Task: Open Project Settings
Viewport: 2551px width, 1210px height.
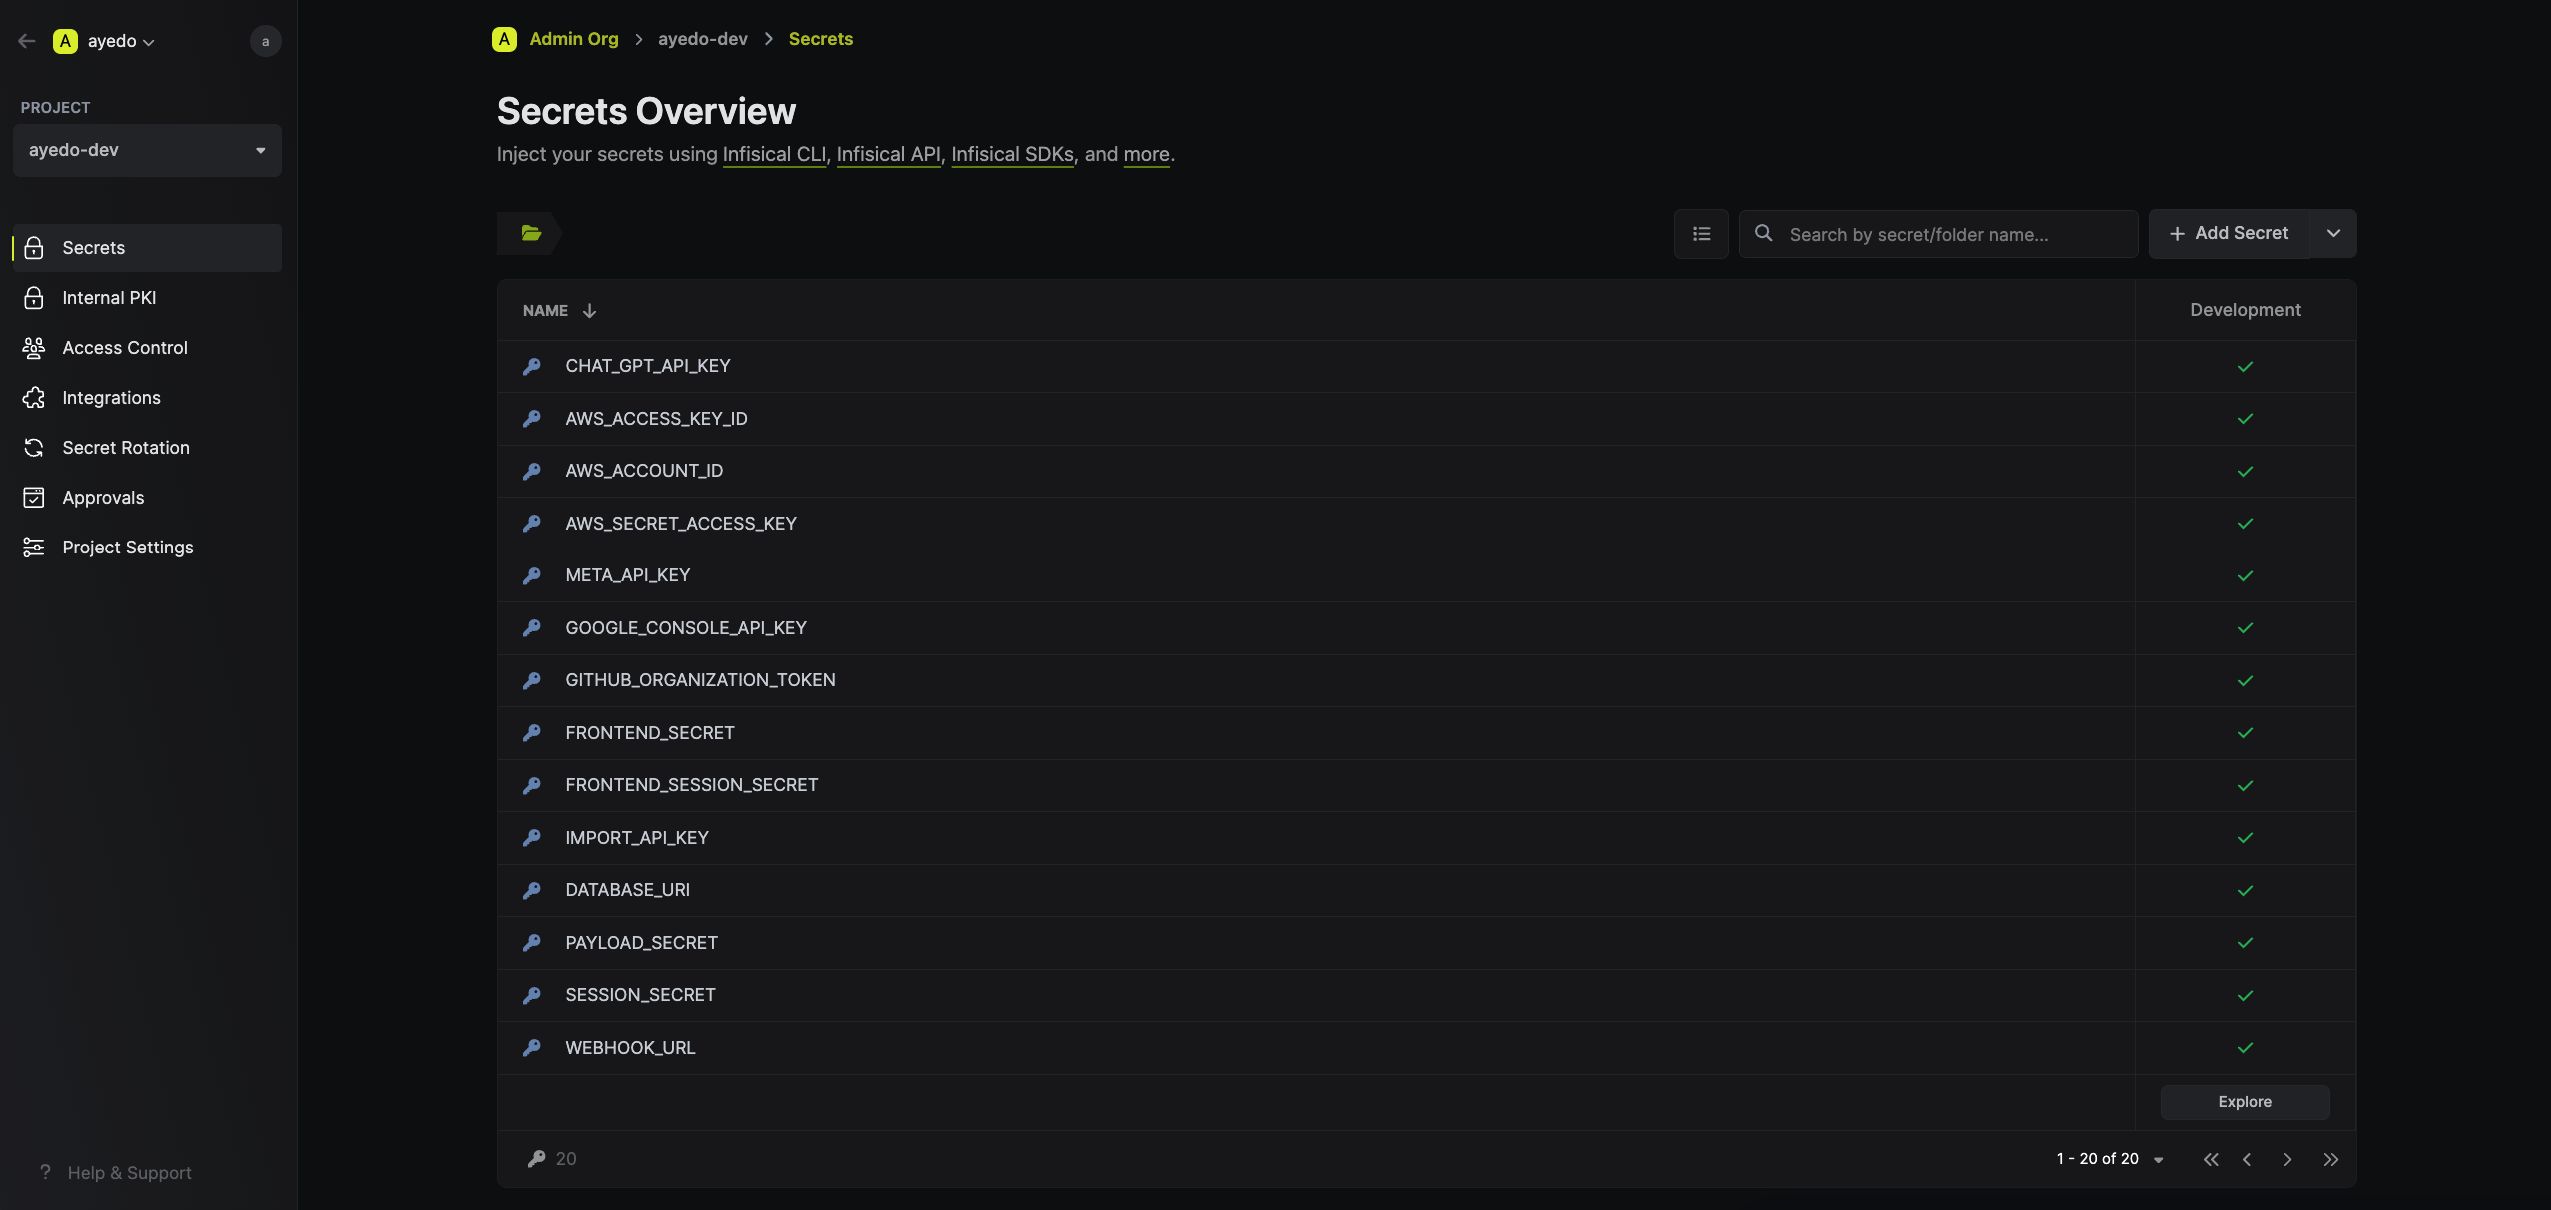Action: pos(147,547)
